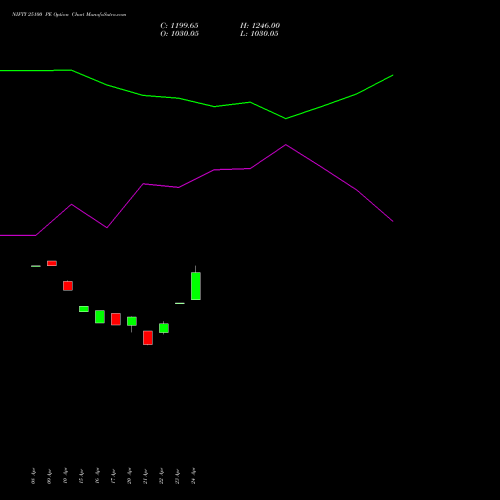Click the 16 Apr date label
The height and width of the screenshot is (500, 500).
[97, 476]
